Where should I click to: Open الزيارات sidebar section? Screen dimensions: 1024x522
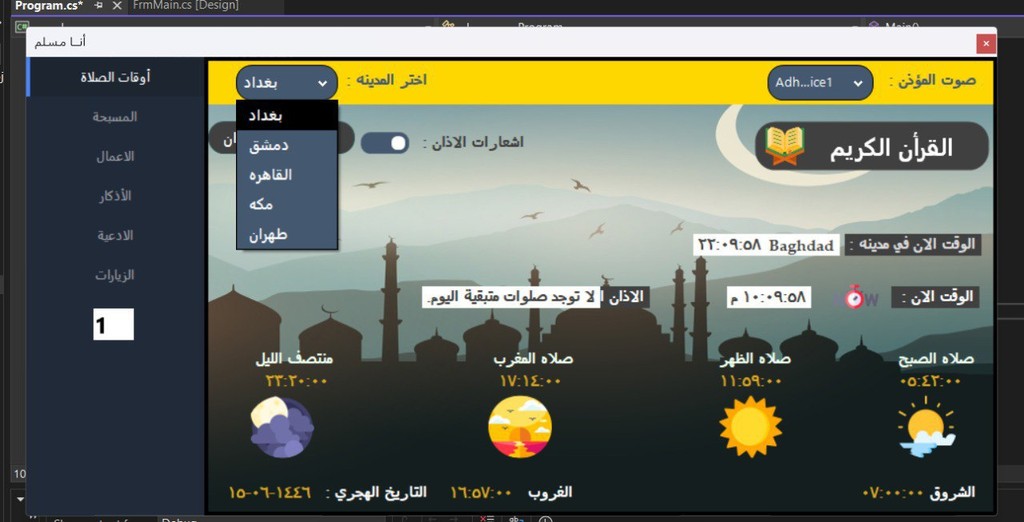tap(116, 275)
